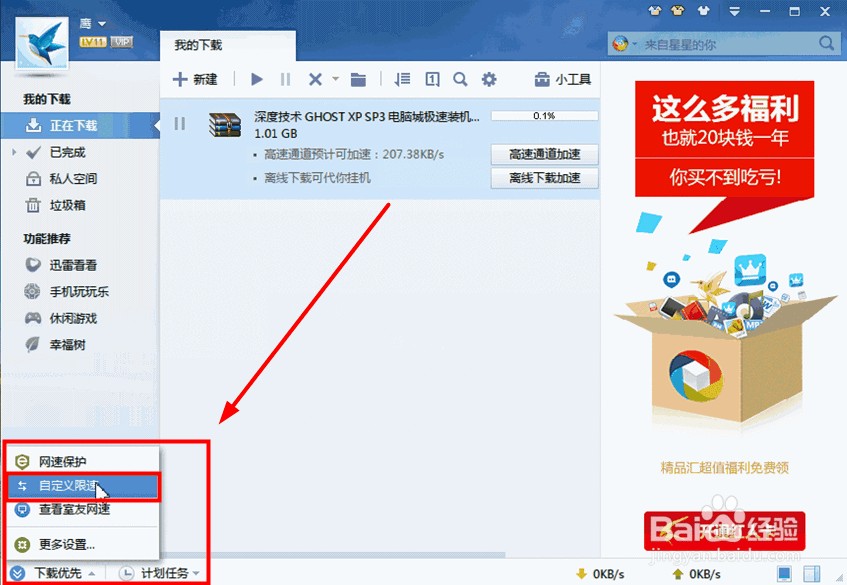
Task: Toggle the blue square status bar icon
Action: tap(784, 573)
